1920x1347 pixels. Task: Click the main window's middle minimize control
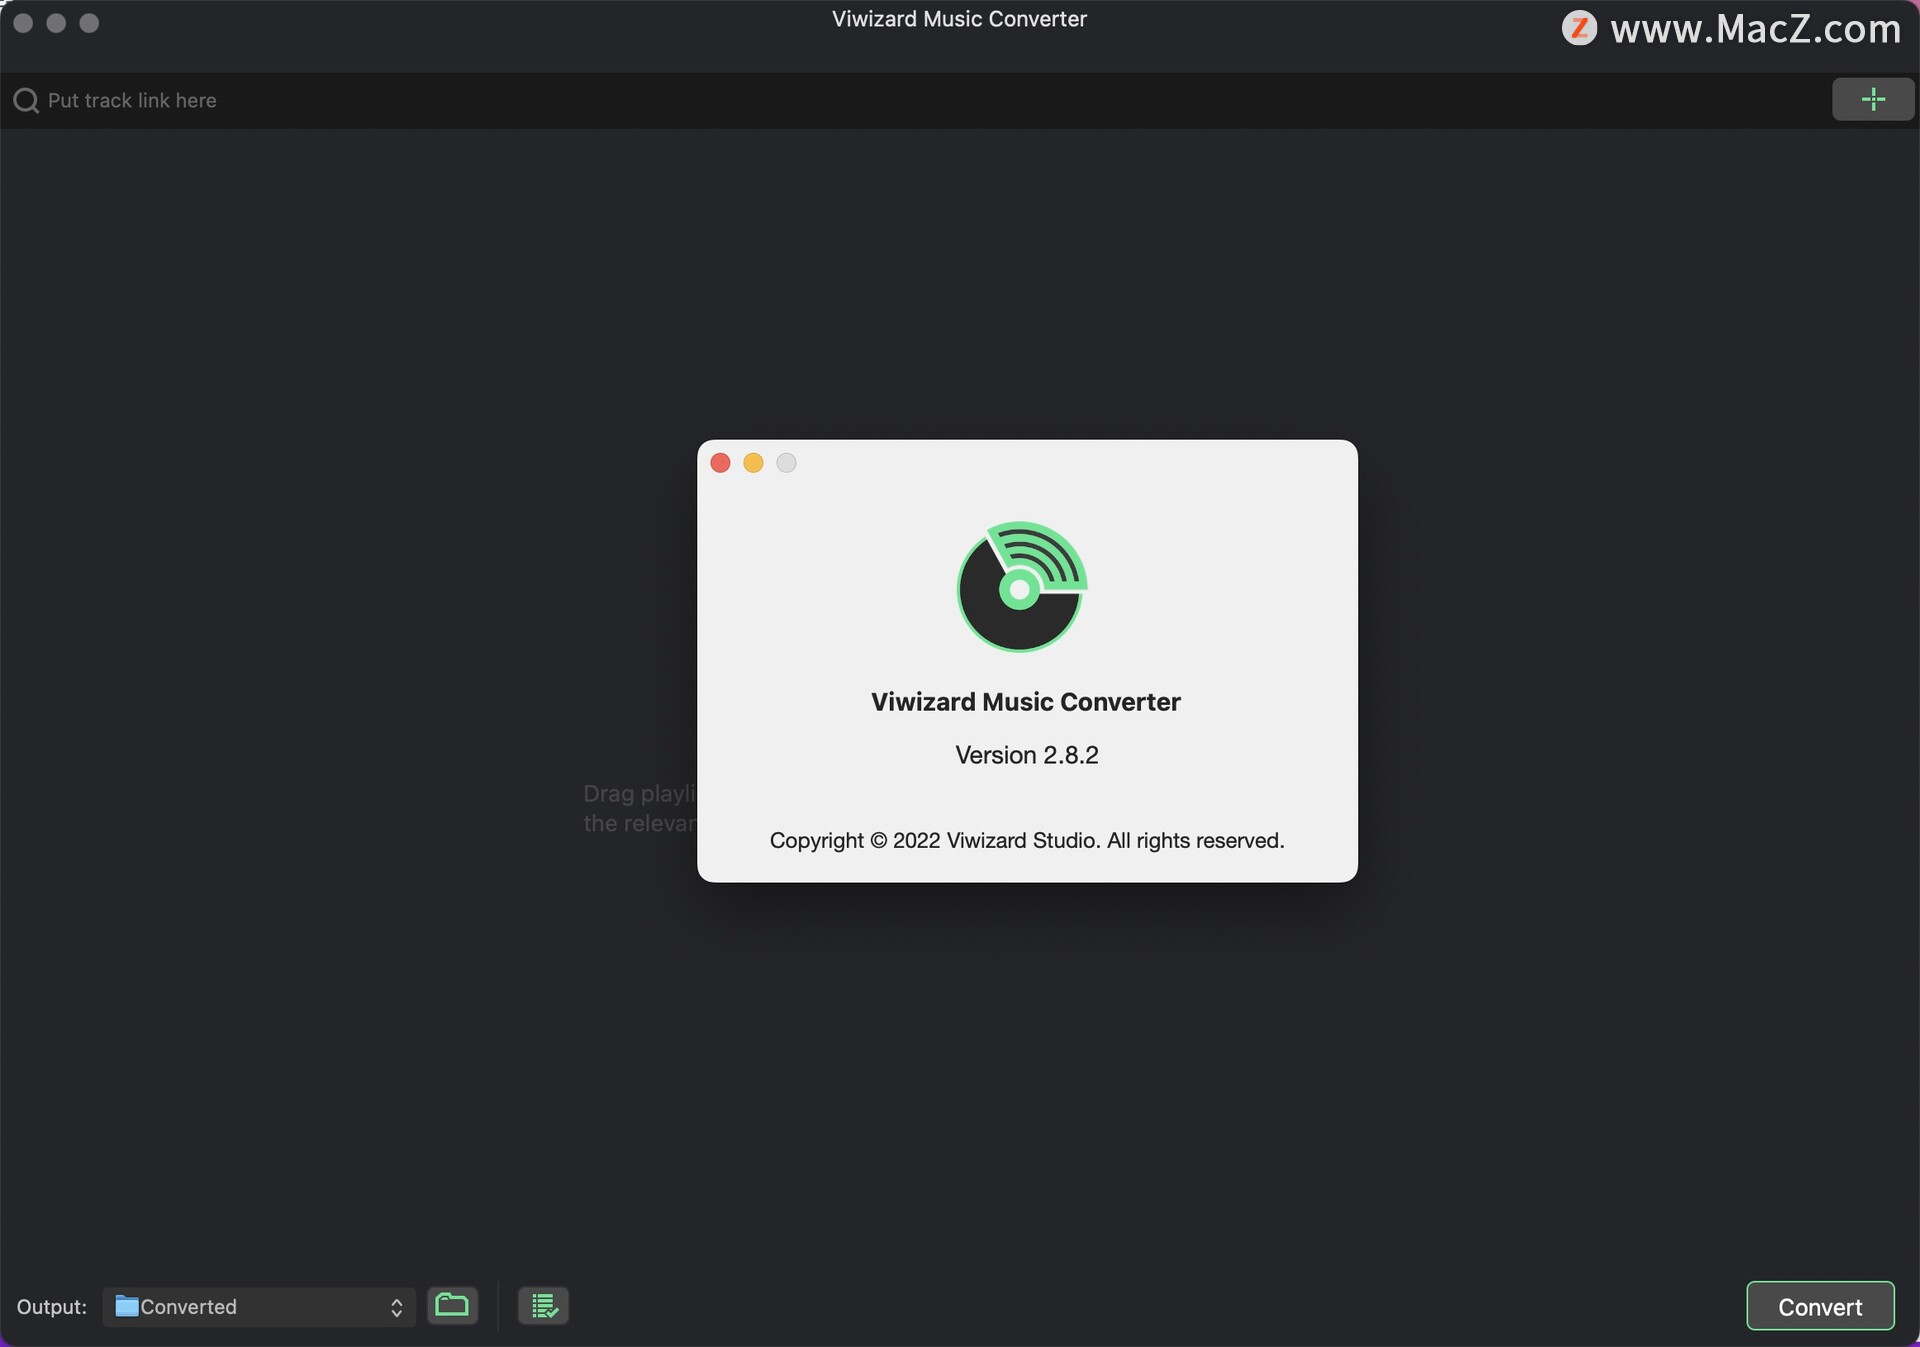[56, 23]
